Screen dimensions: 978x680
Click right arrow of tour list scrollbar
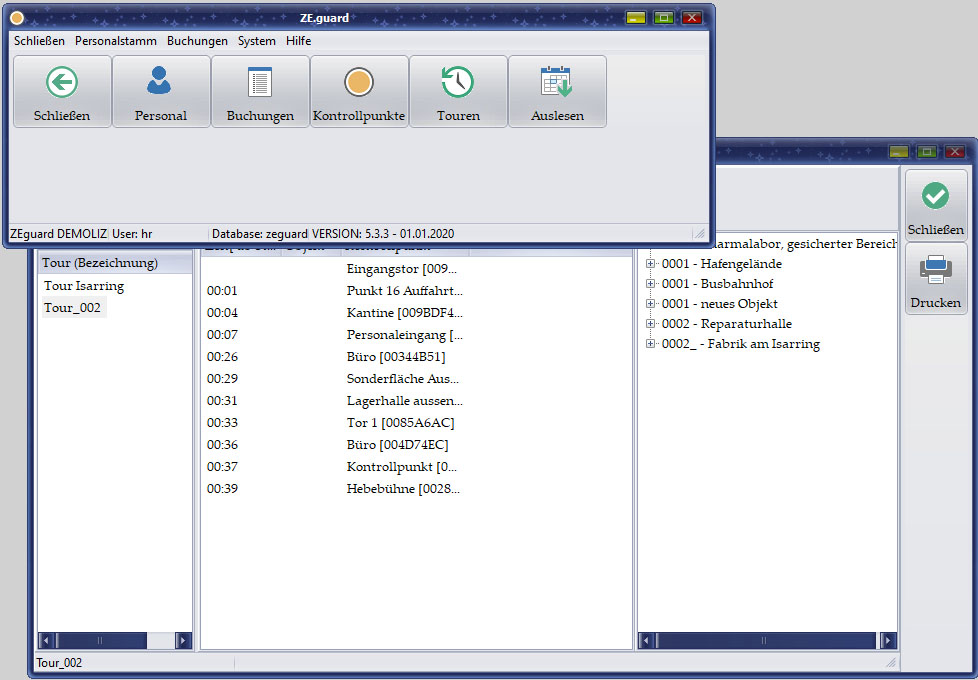pyautogui.click(x=183, y=640)
